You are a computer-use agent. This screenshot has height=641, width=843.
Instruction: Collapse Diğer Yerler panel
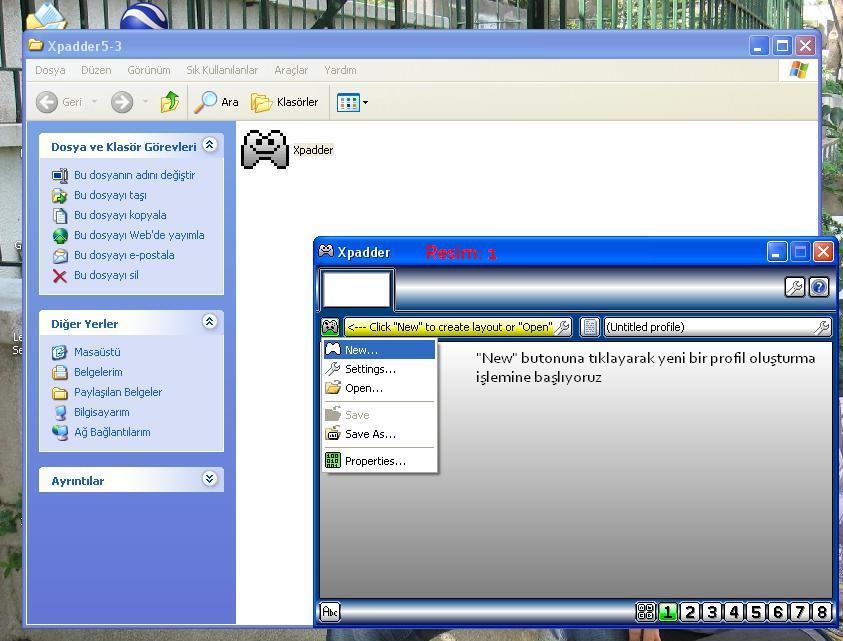[210, 322]
